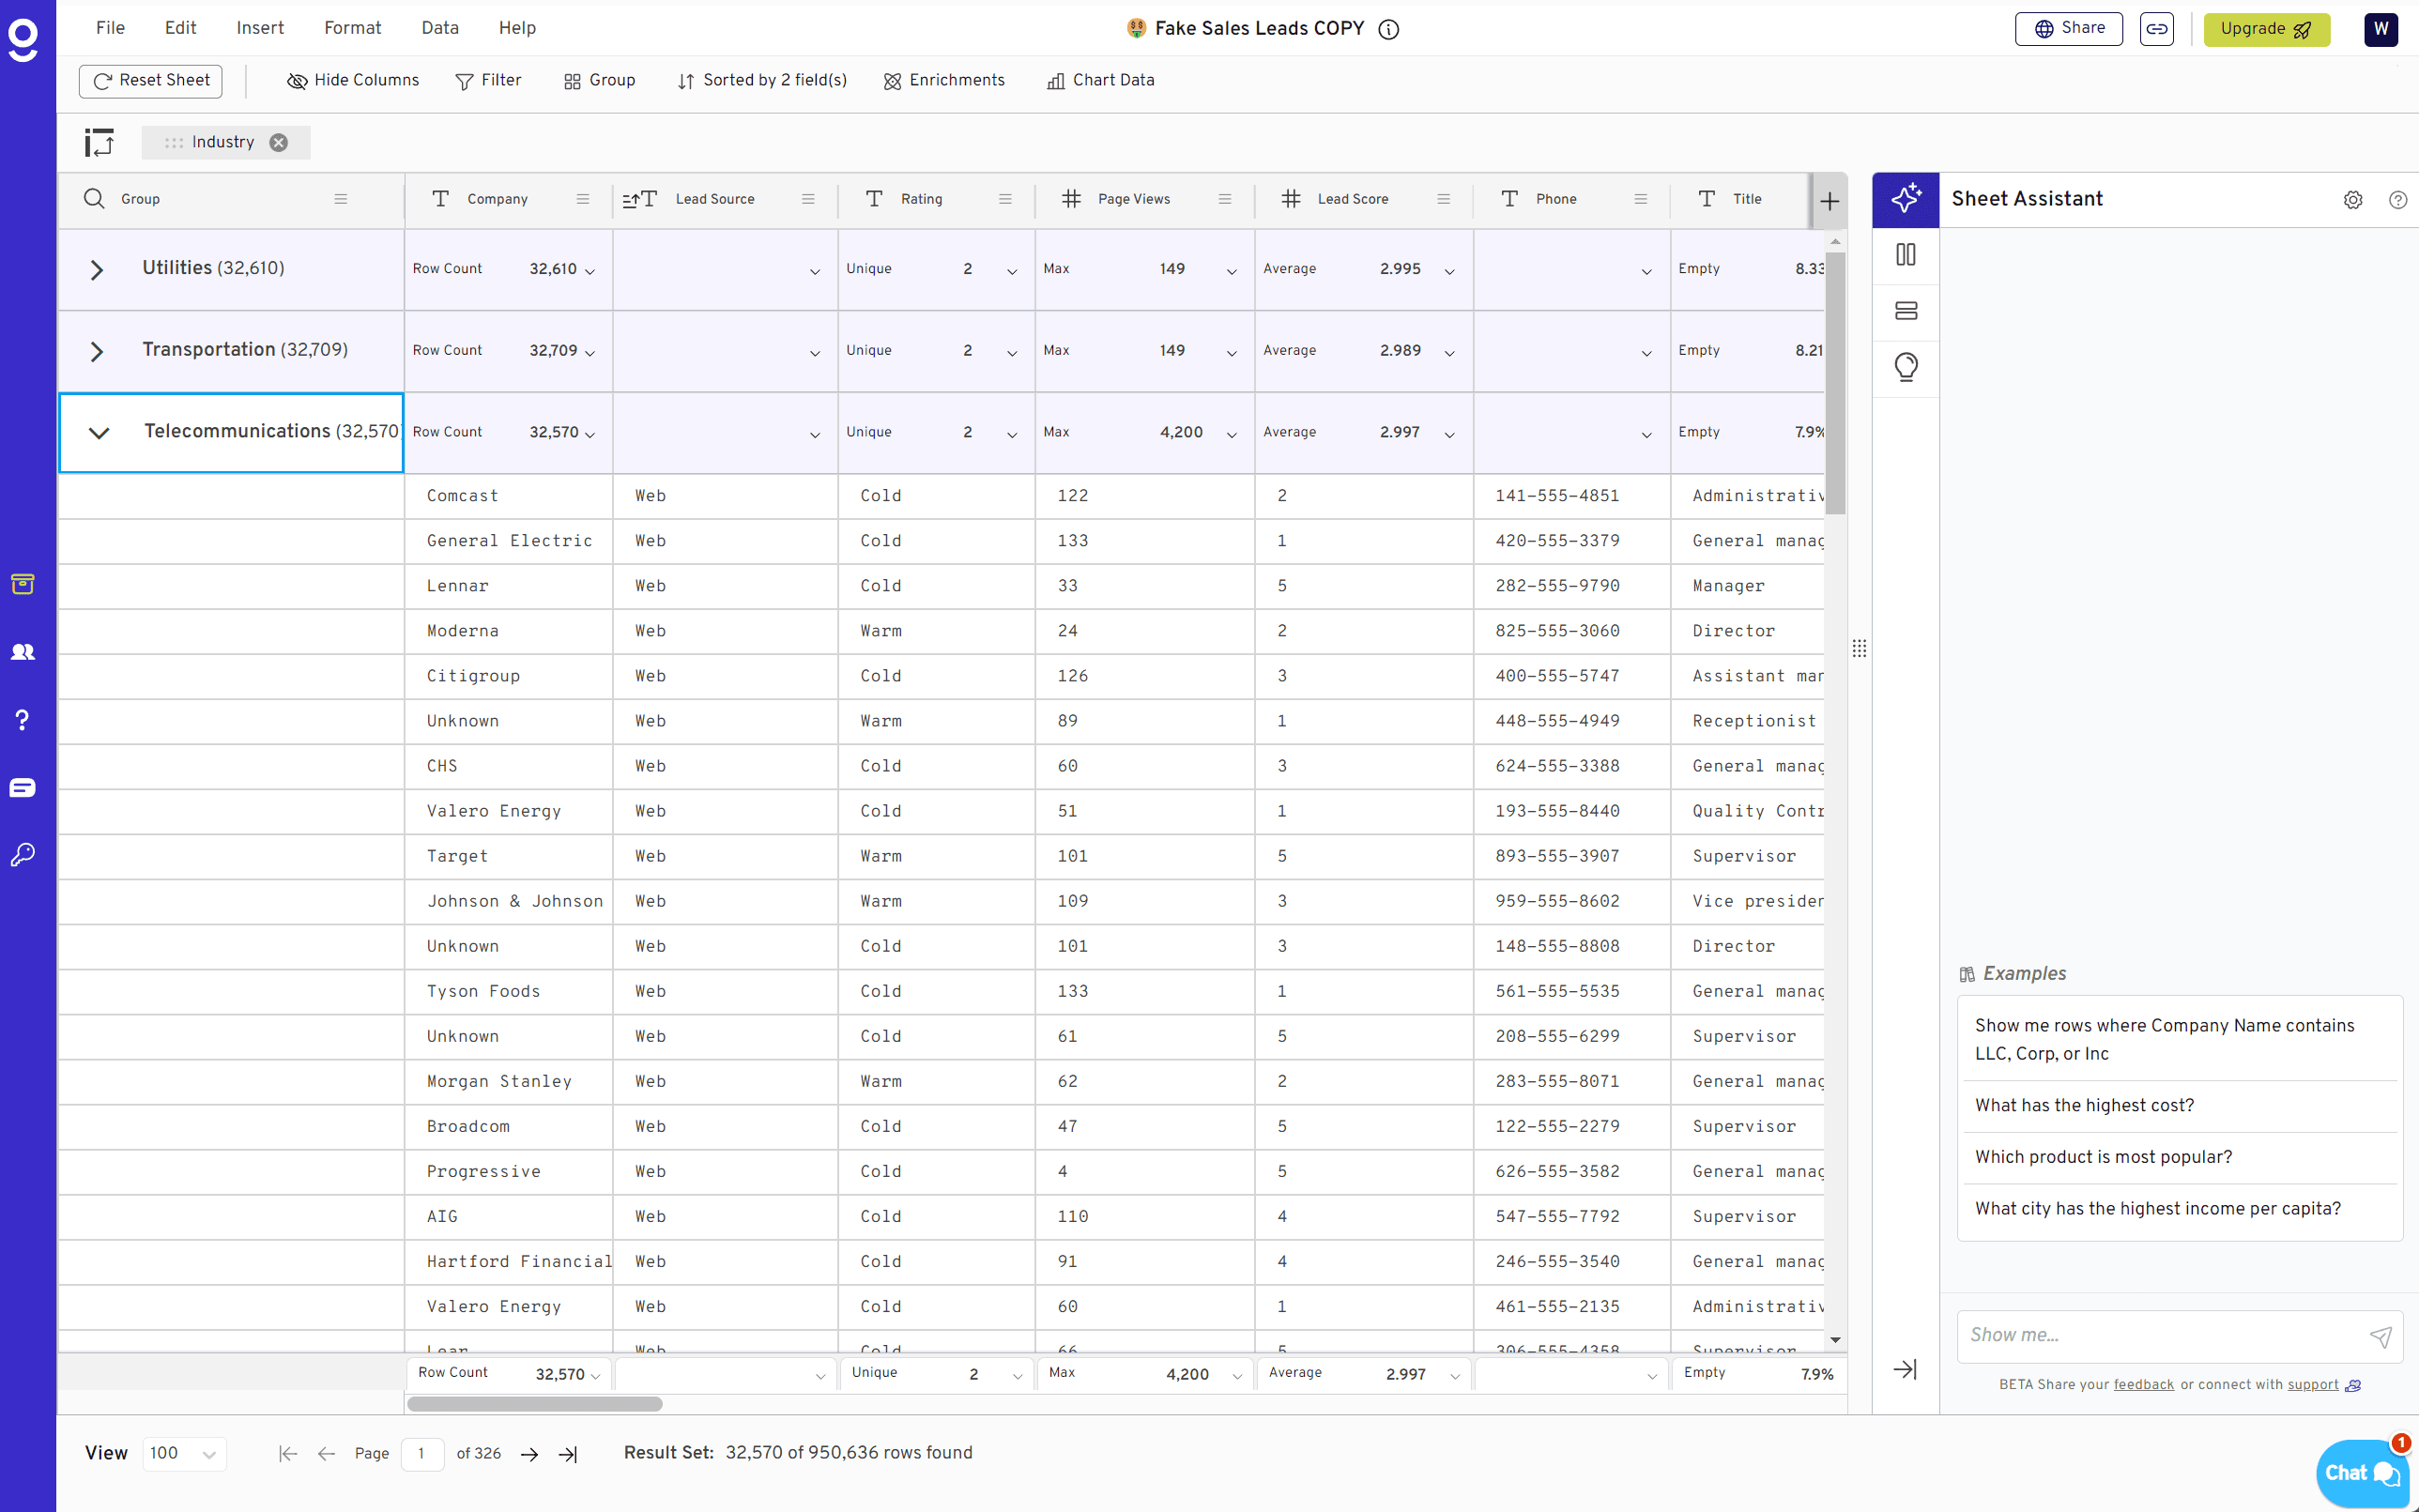
Task: Open the Format menu
Action: coord(352,28)
